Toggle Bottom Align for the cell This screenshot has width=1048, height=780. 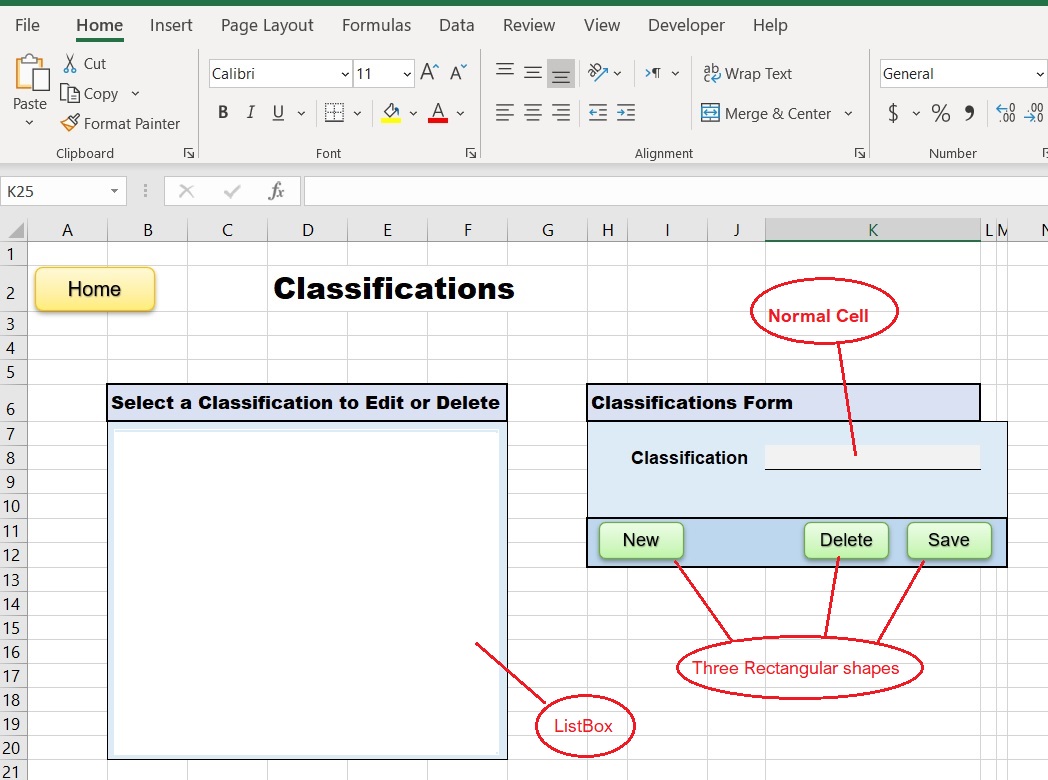[x=561, y=74]
